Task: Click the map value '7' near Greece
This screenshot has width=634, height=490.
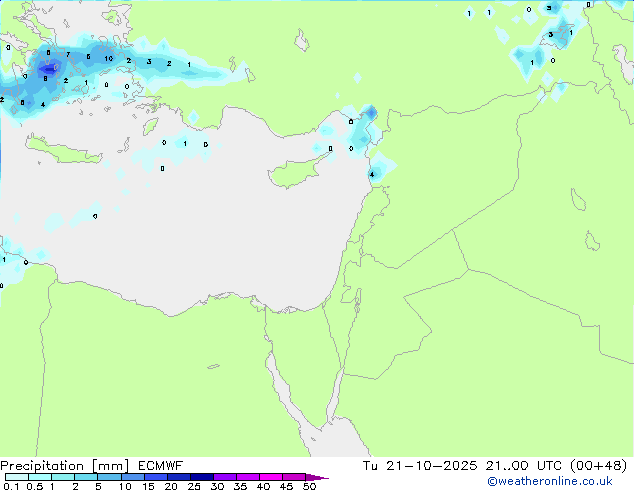Action: coord(68,54)
